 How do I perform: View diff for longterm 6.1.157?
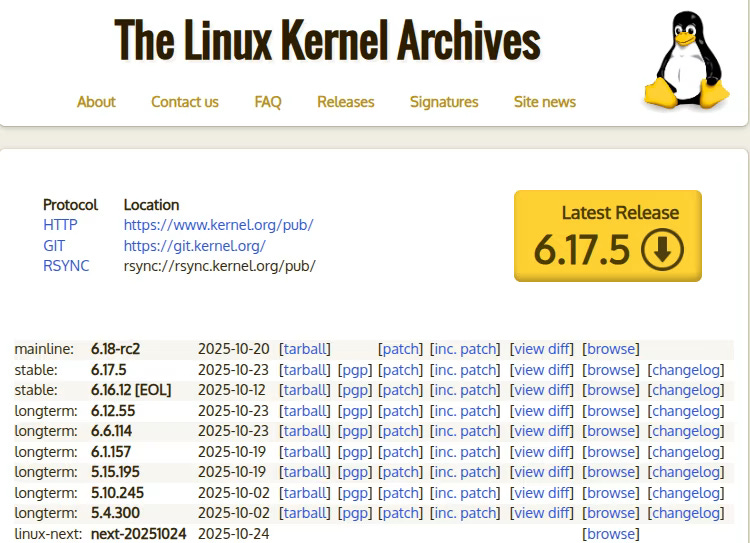(541, 452)
